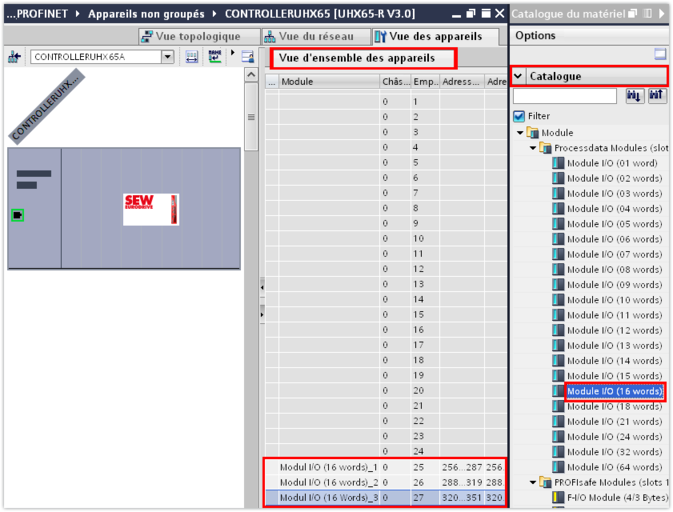Click the search downward icon in Catalogue
Screen dimensions: 673x512
coord(634,96)
